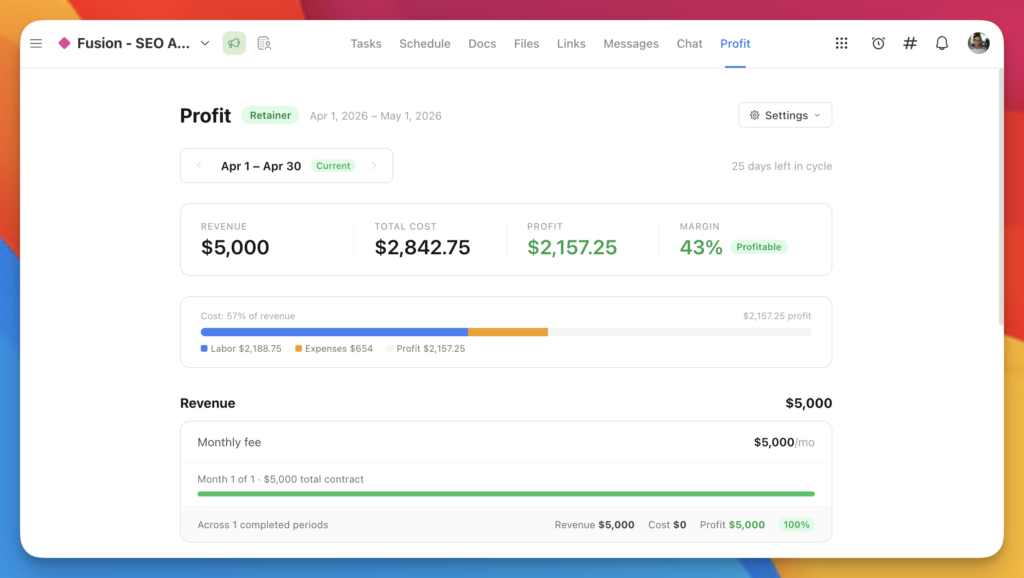Click the project details list icon

point(264,44)
